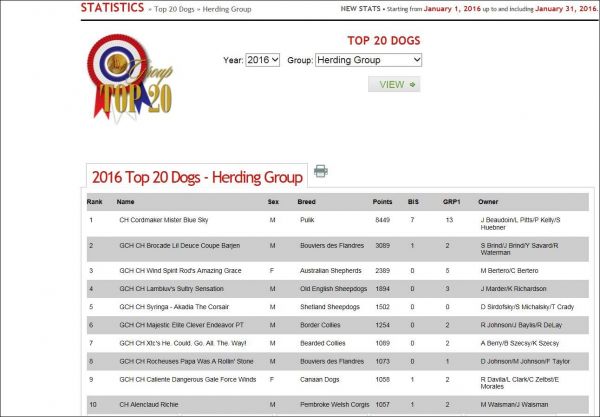Image resolution: width=600 pixels, height=417 pixels.
Task: Select the Herding Group breadcrumb item
Action: click(250, 10)
